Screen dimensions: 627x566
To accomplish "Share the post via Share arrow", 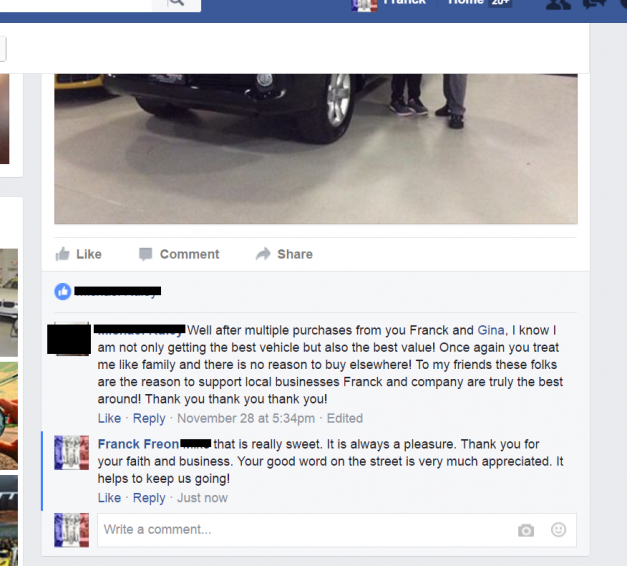I will pyautogui.click(x=284, y=254).
